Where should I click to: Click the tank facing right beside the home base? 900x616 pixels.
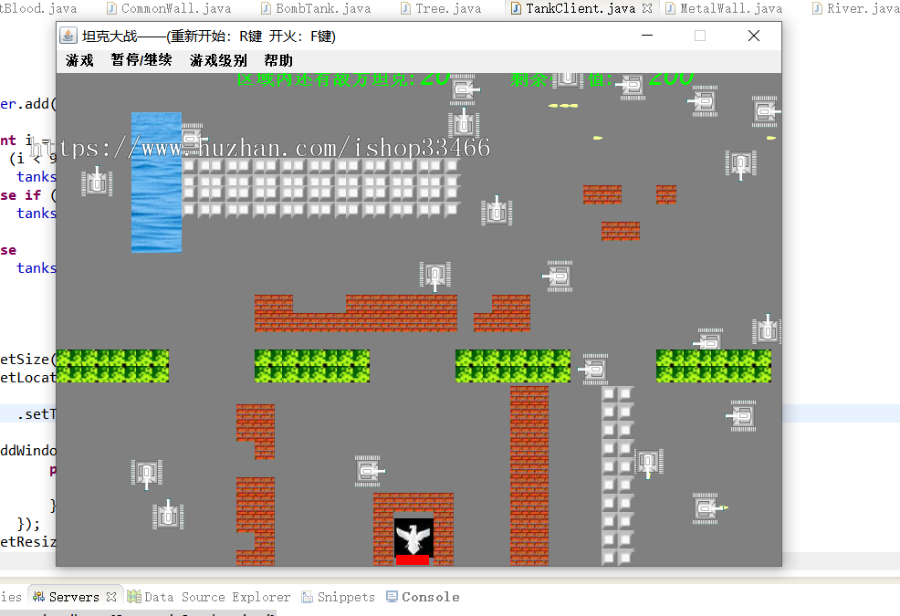coord(368,471)
